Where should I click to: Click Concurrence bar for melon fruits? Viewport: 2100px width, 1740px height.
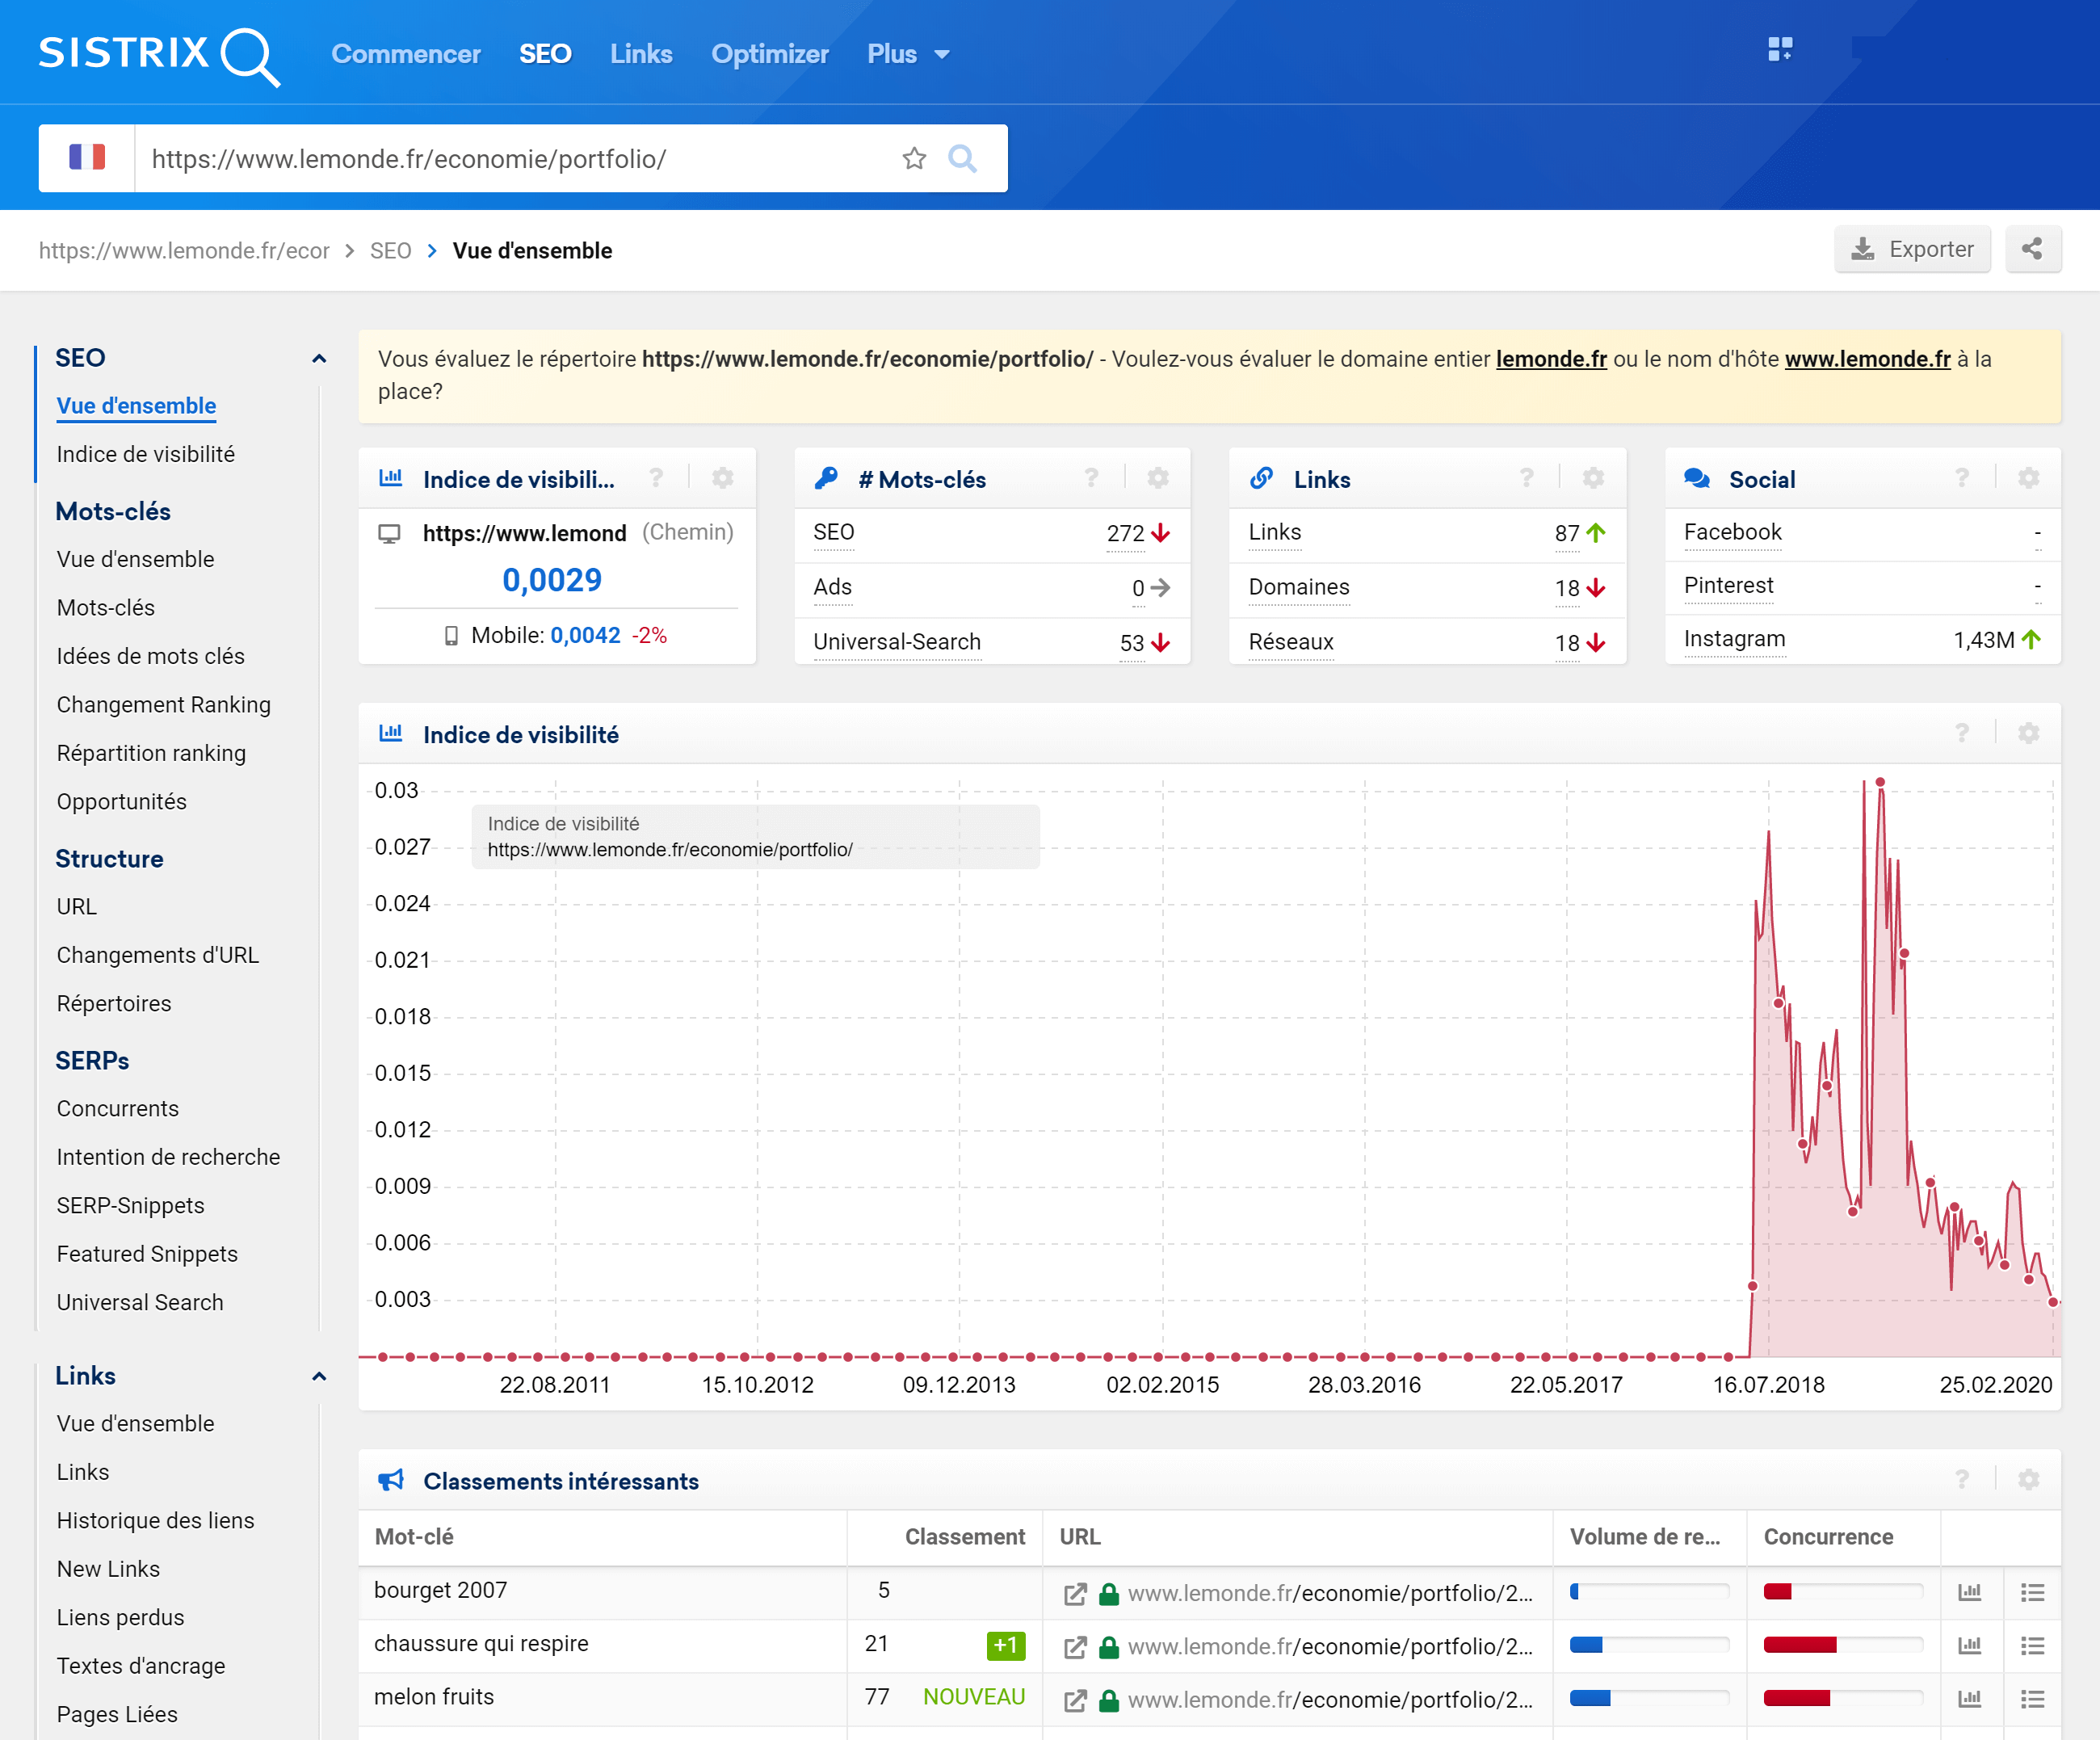point(1842,1698)
